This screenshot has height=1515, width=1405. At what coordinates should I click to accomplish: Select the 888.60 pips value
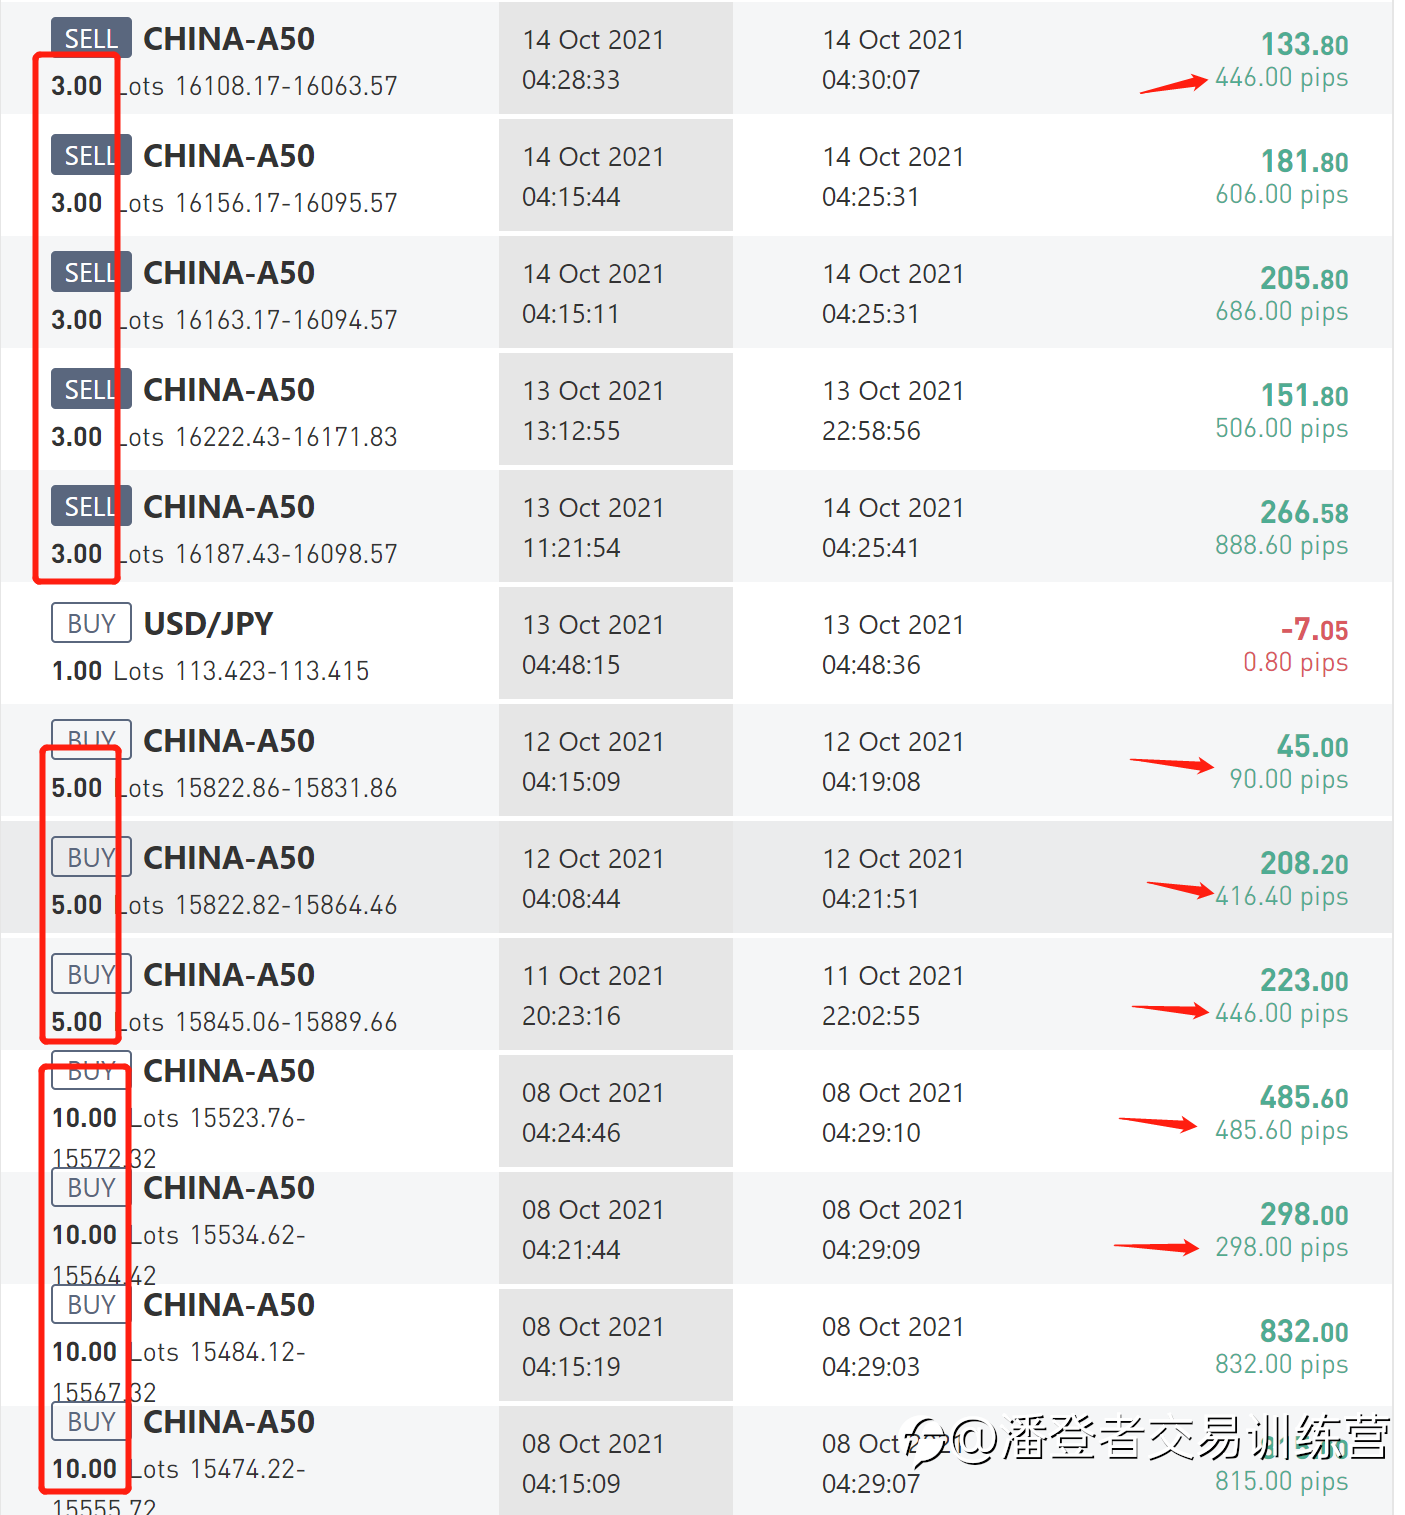click(1281, 545)
